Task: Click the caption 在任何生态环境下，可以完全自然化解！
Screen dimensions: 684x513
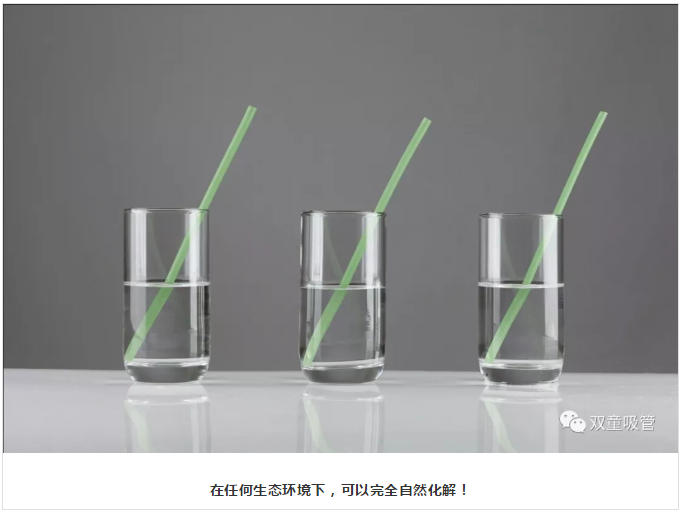Action: (339, 490)
